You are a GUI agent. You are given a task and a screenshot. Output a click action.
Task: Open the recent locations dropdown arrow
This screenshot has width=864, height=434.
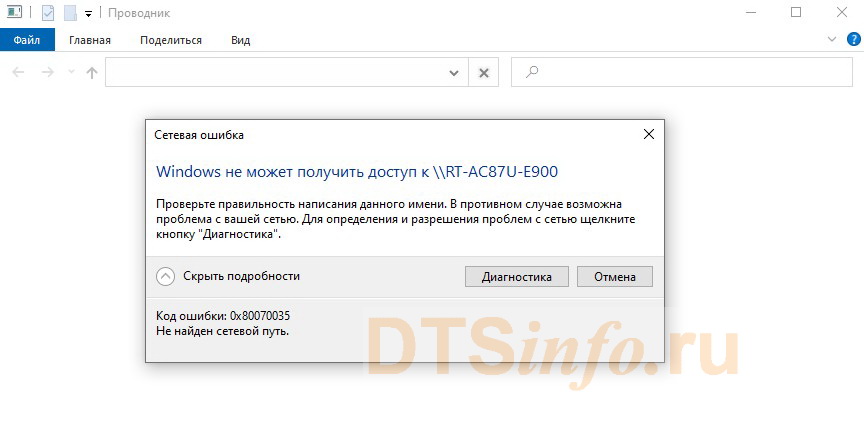click(x=71, y=72)
